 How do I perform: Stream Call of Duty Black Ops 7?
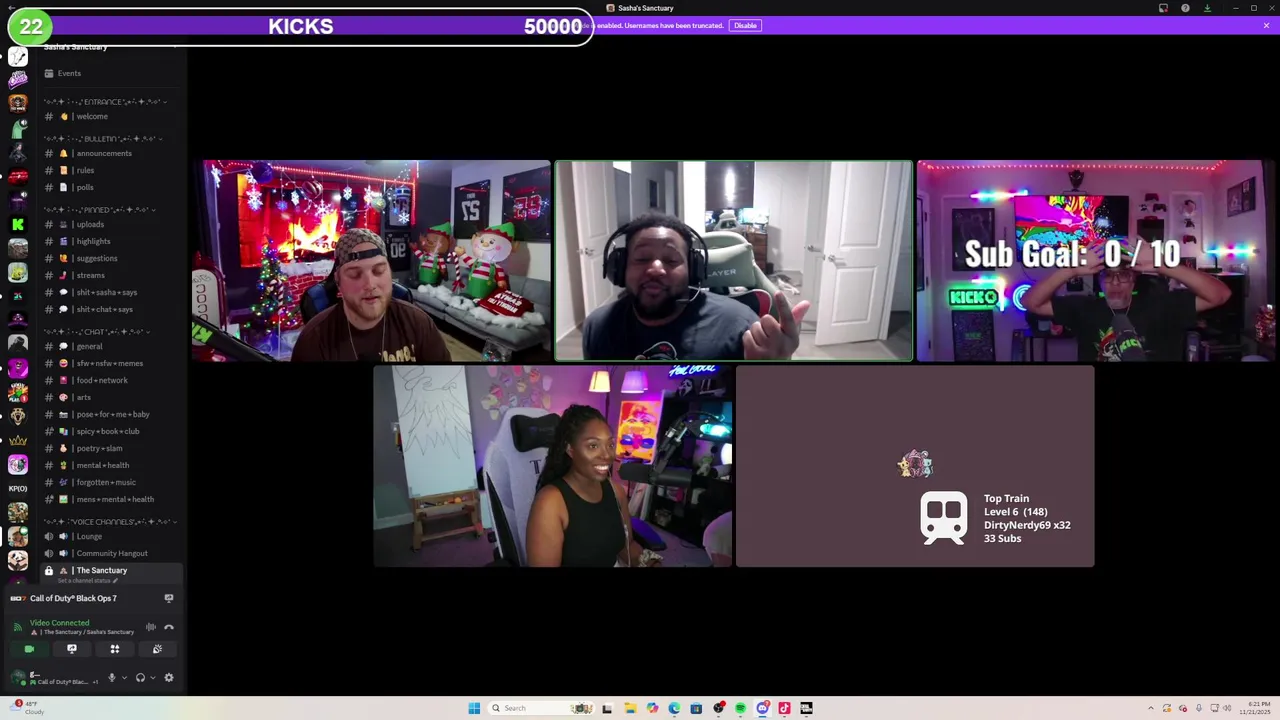(169, 598)
